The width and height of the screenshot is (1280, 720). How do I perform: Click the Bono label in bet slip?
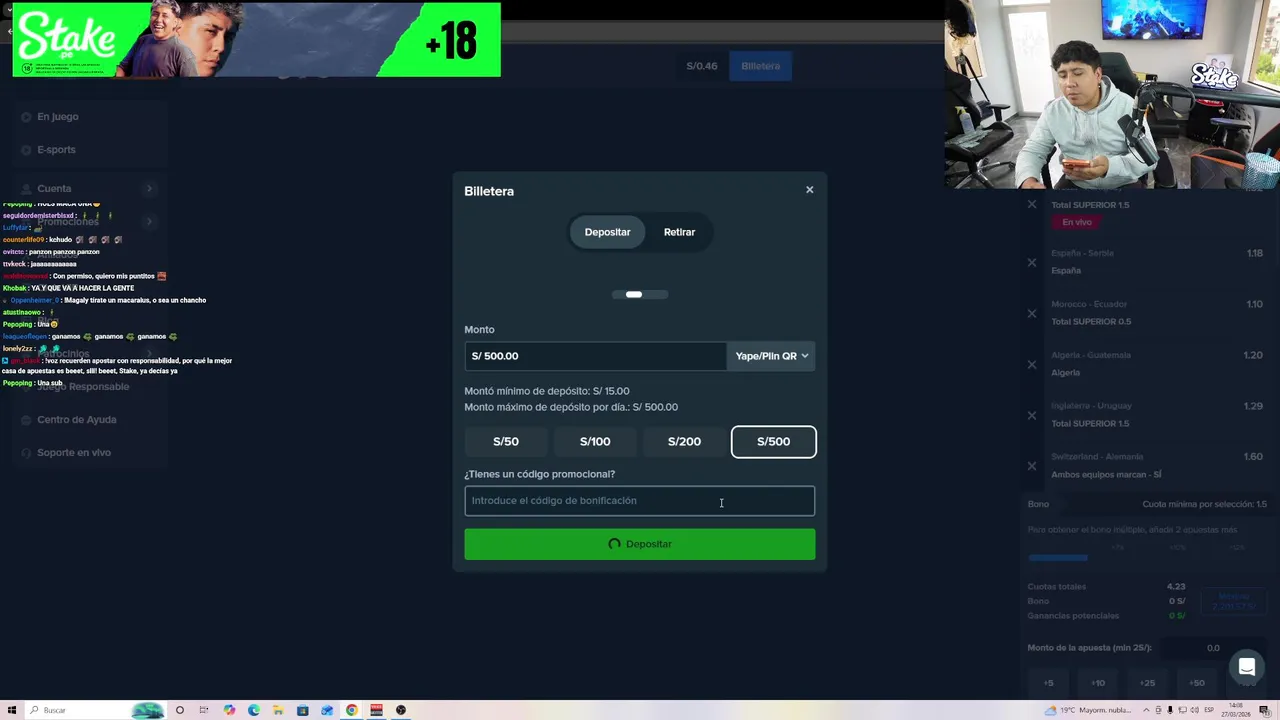pos(1038,504)
